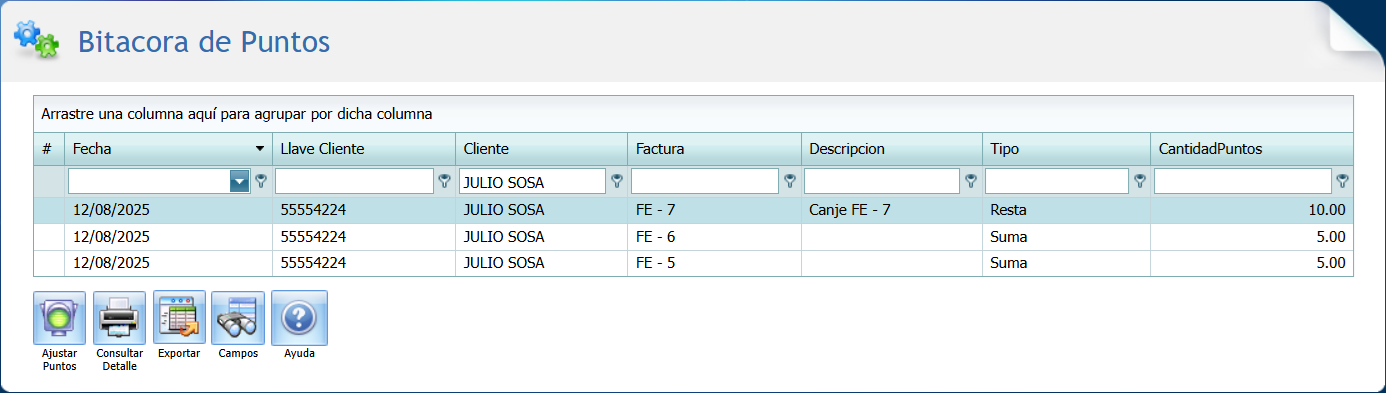Click the Fecha filter funnel icon
Image resolution: width=1386 pixels, height=393 pixels.
(262, 181)
